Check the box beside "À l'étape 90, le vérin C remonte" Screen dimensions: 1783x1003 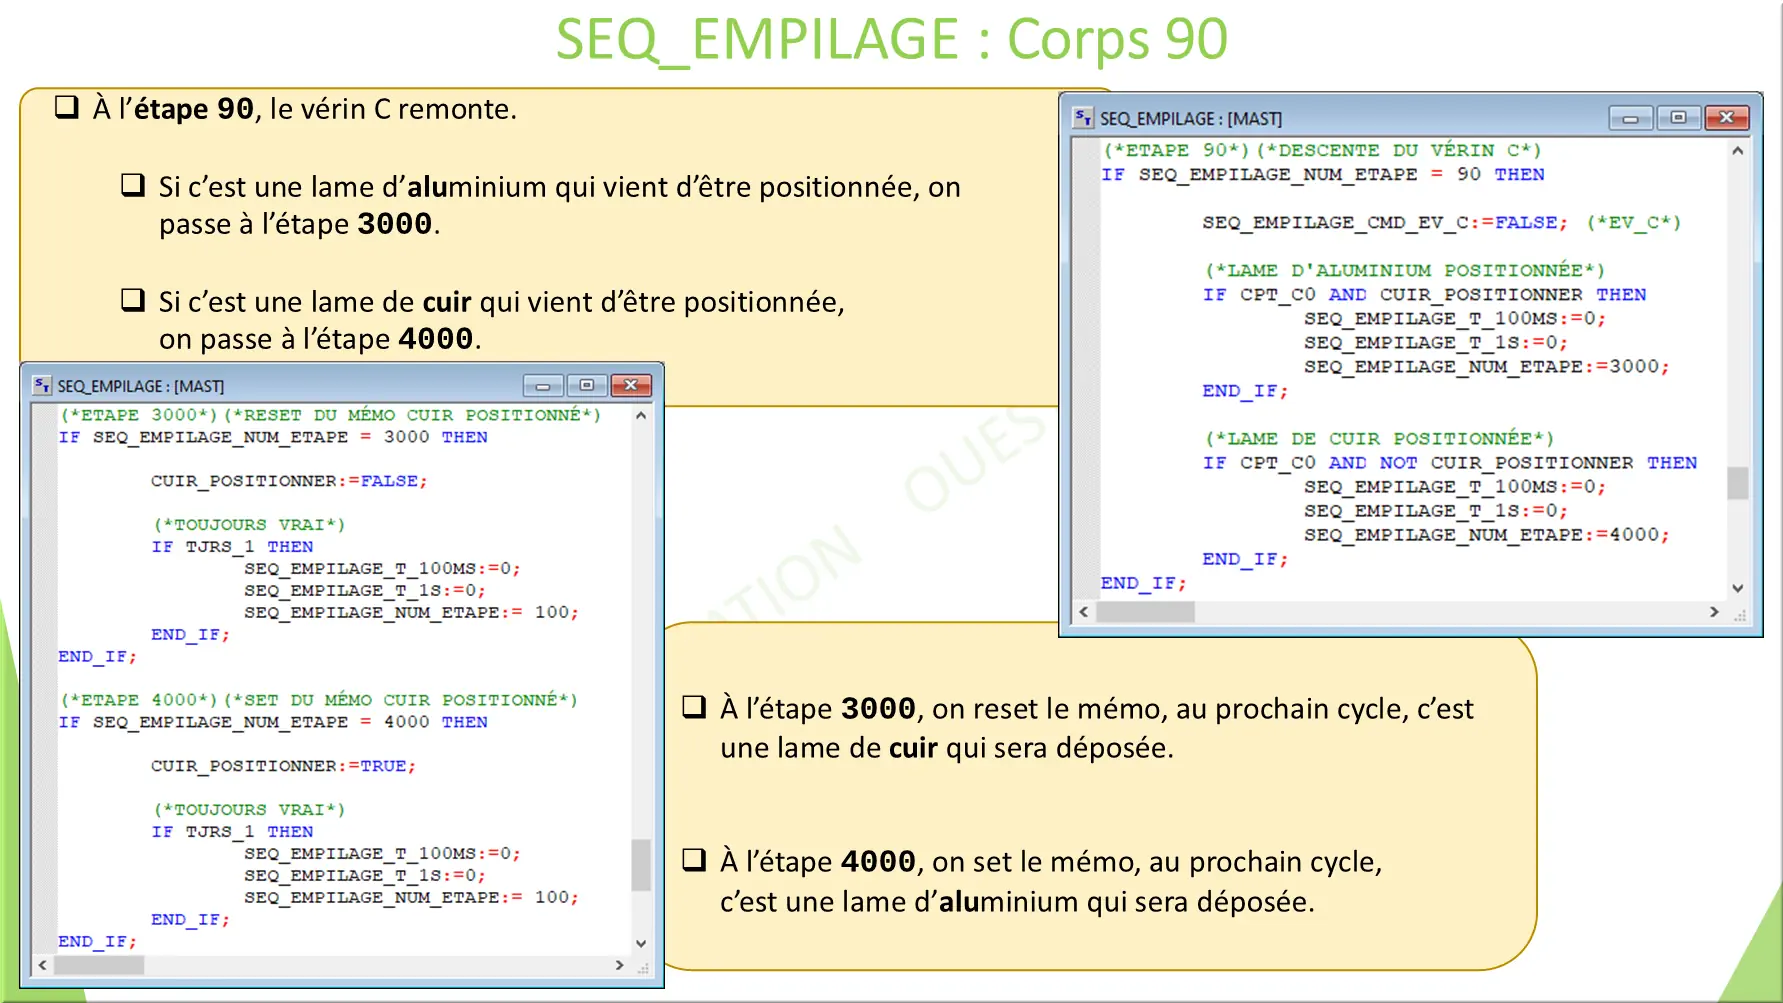[67, 105]
